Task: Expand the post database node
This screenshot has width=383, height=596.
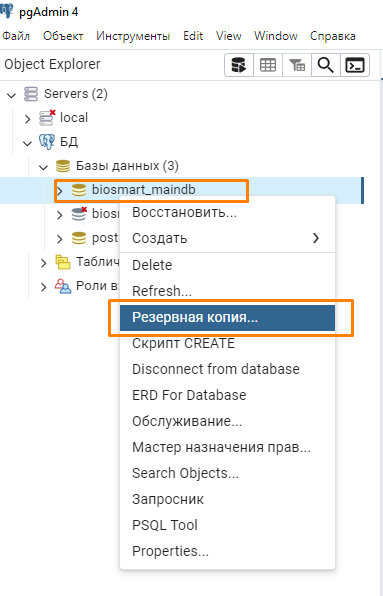Action: pyautogui.click(x=60, y=239)
